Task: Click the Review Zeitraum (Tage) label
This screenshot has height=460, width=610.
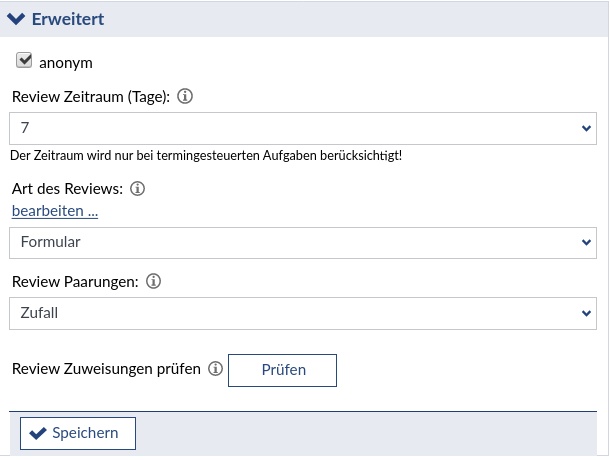Action: (x=90, y=97)
